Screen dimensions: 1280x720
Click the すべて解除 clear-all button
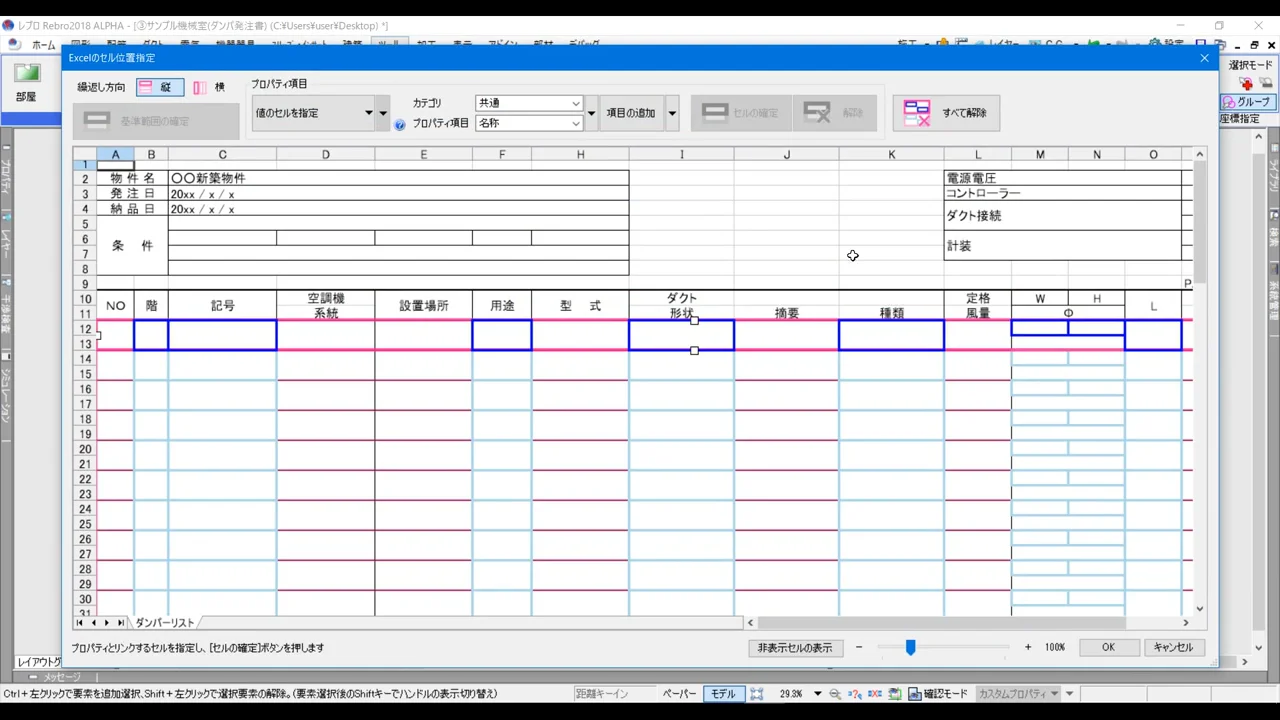tap(946, 113)
